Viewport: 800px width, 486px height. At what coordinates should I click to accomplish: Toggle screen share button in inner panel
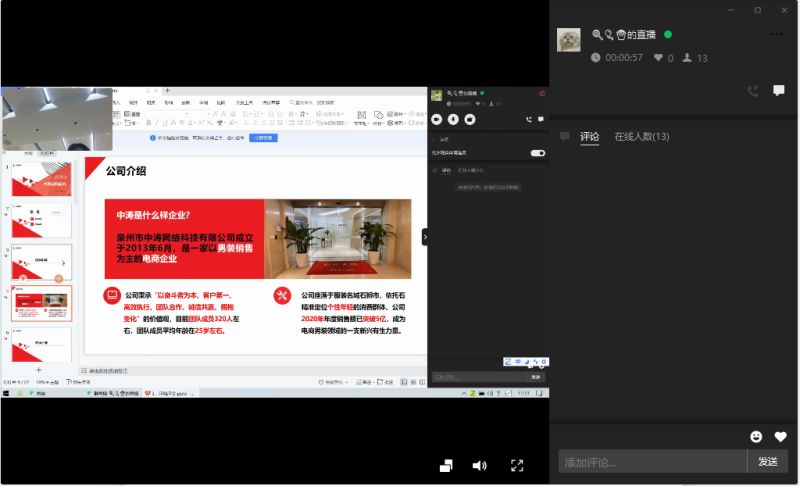coord(470,119)
